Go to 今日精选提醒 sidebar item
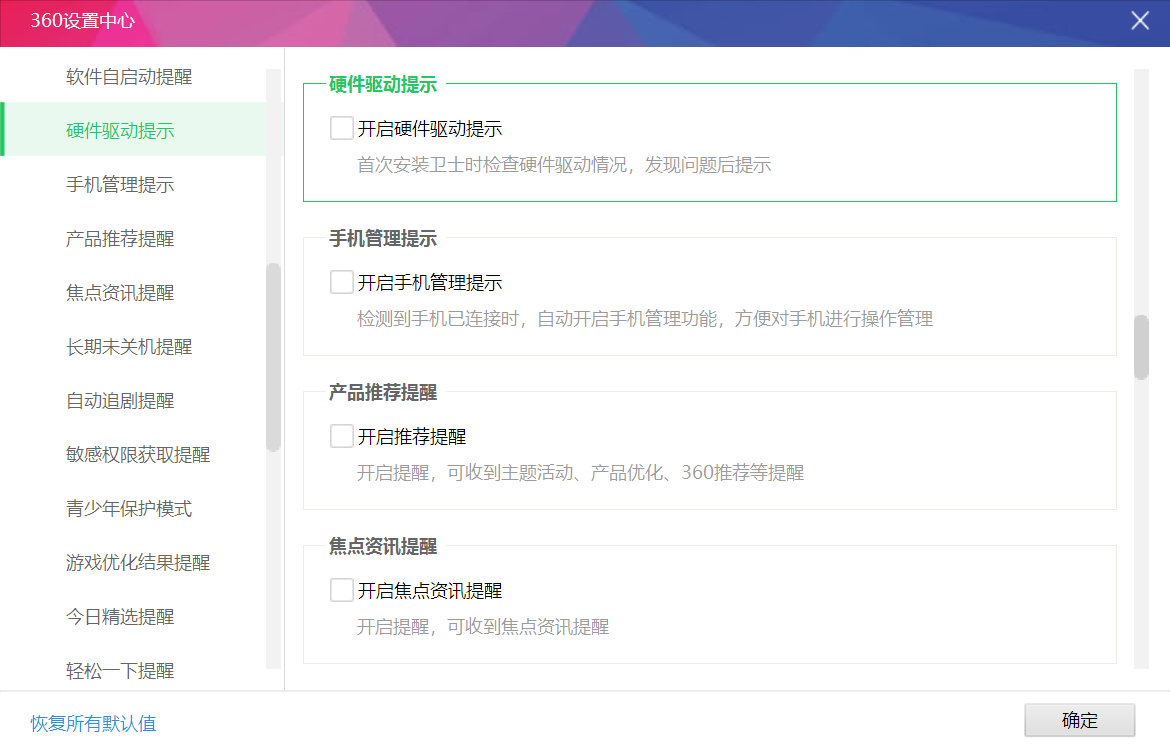This screenshot has height=750, width=1170. [120, 617]
